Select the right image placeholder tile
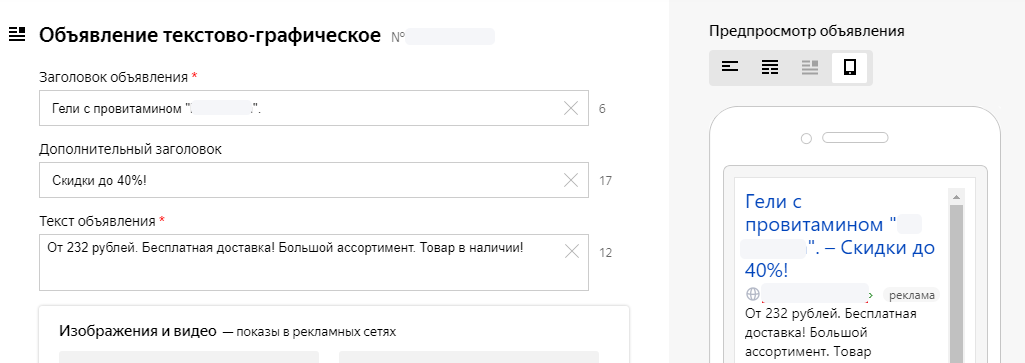Image resolution: width=1025 pixels, height=363 pixels. pyautogui.click(x=469, y=357)
